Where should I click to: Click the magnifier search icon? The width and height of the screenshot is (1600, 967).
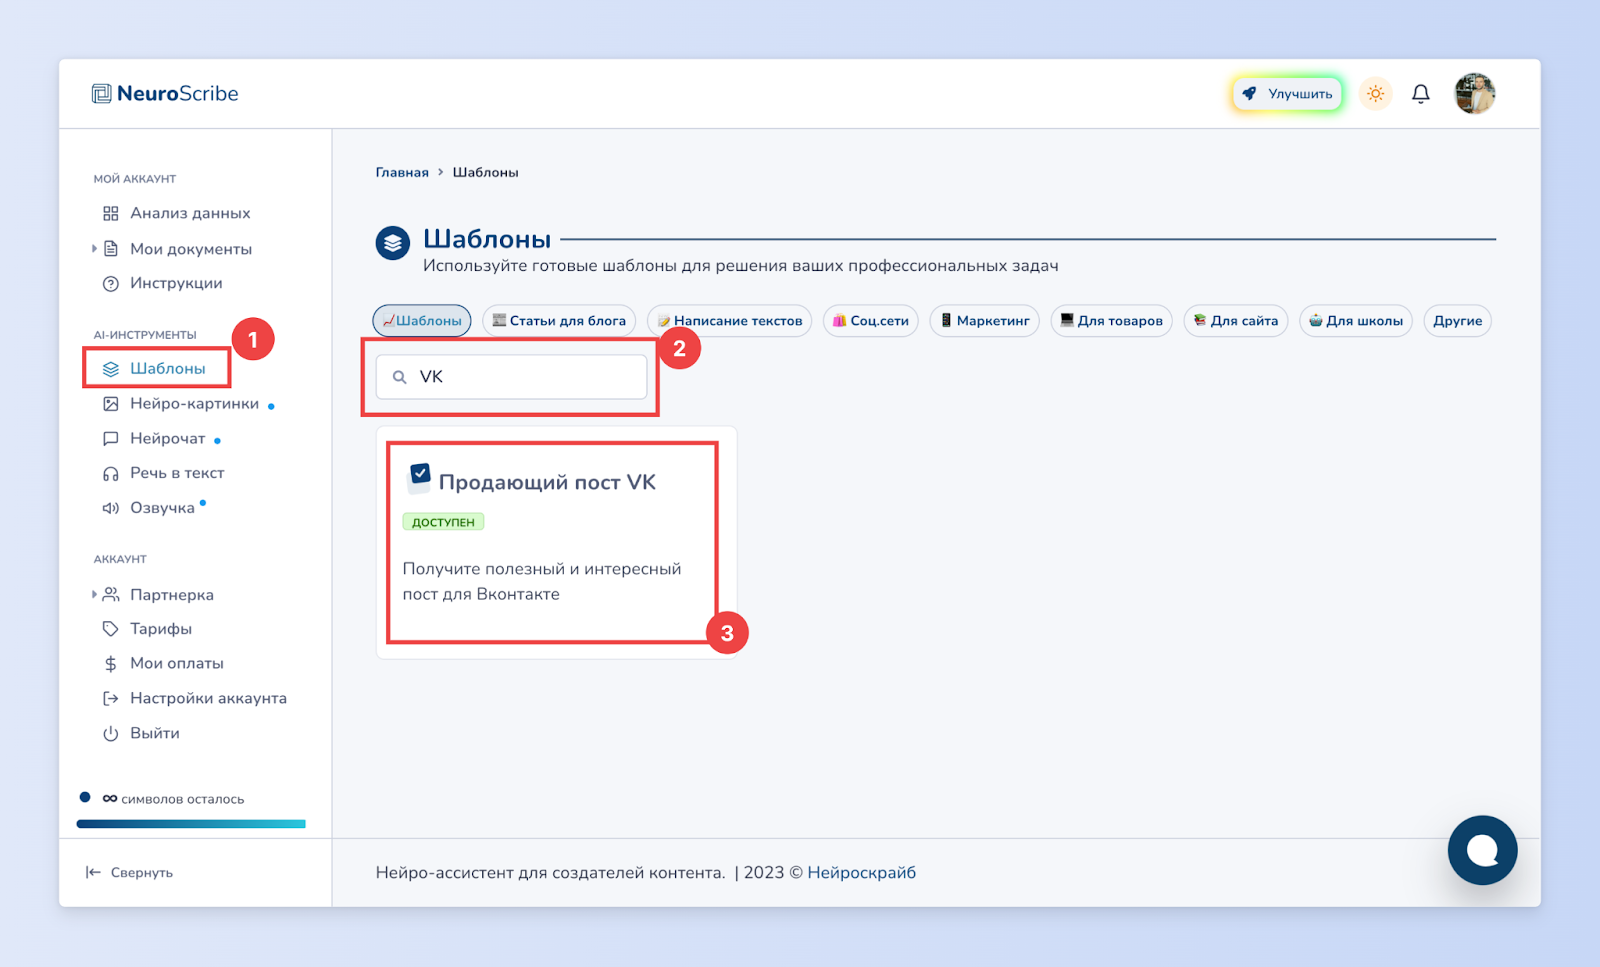coord(399,377)
